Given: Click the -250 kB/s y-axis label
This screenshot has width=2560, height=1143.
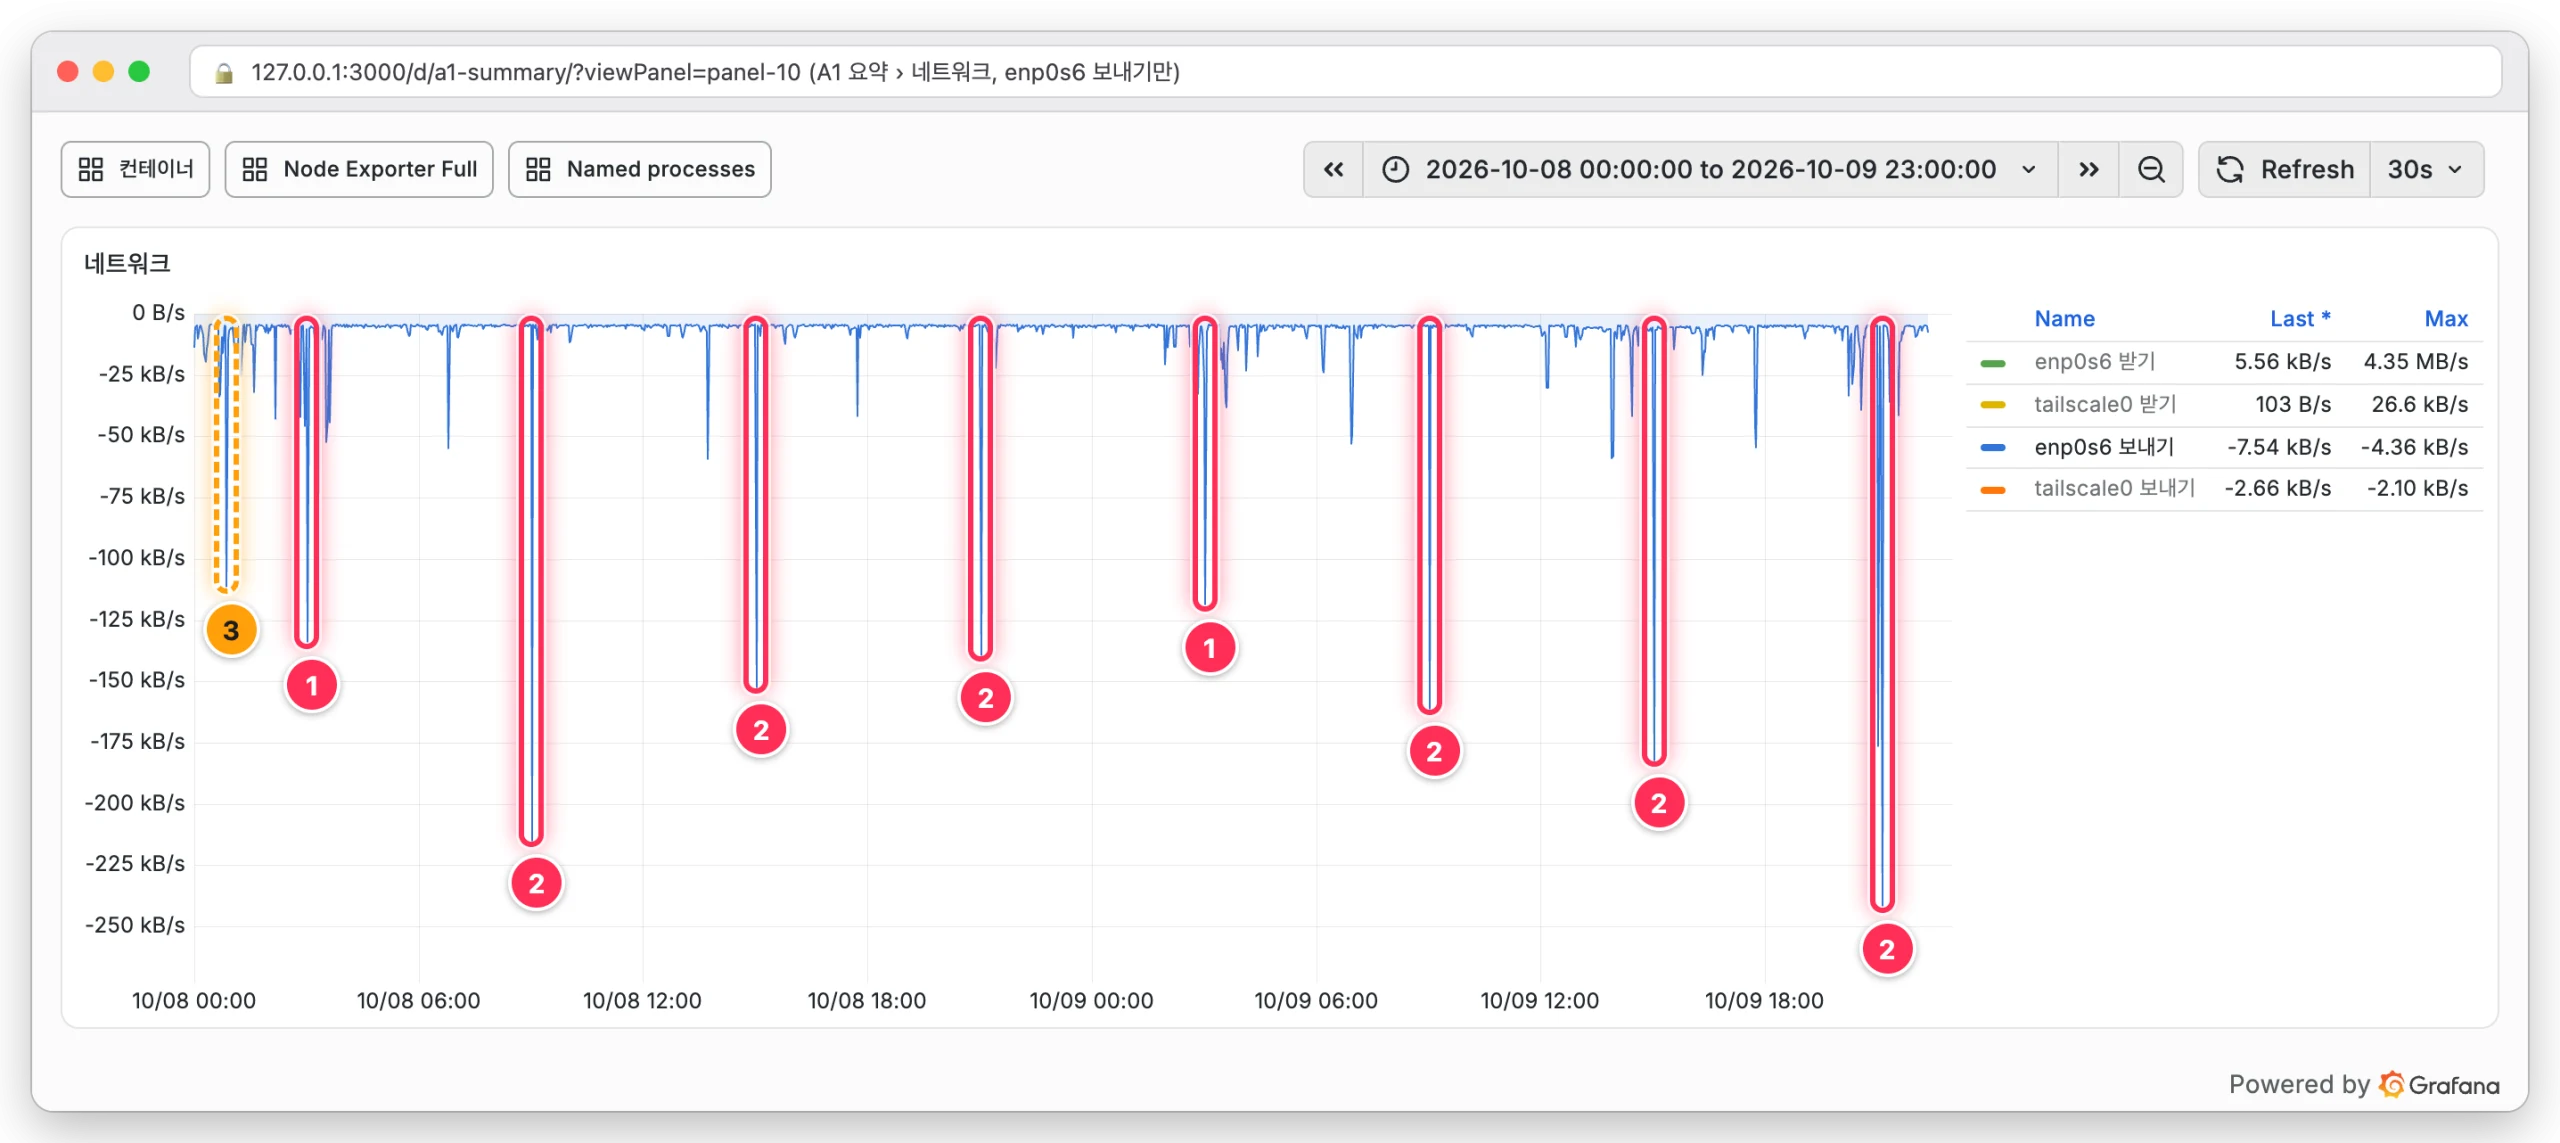Looking at the screenshot, I should pyautogui.click(x=135, y=924).
